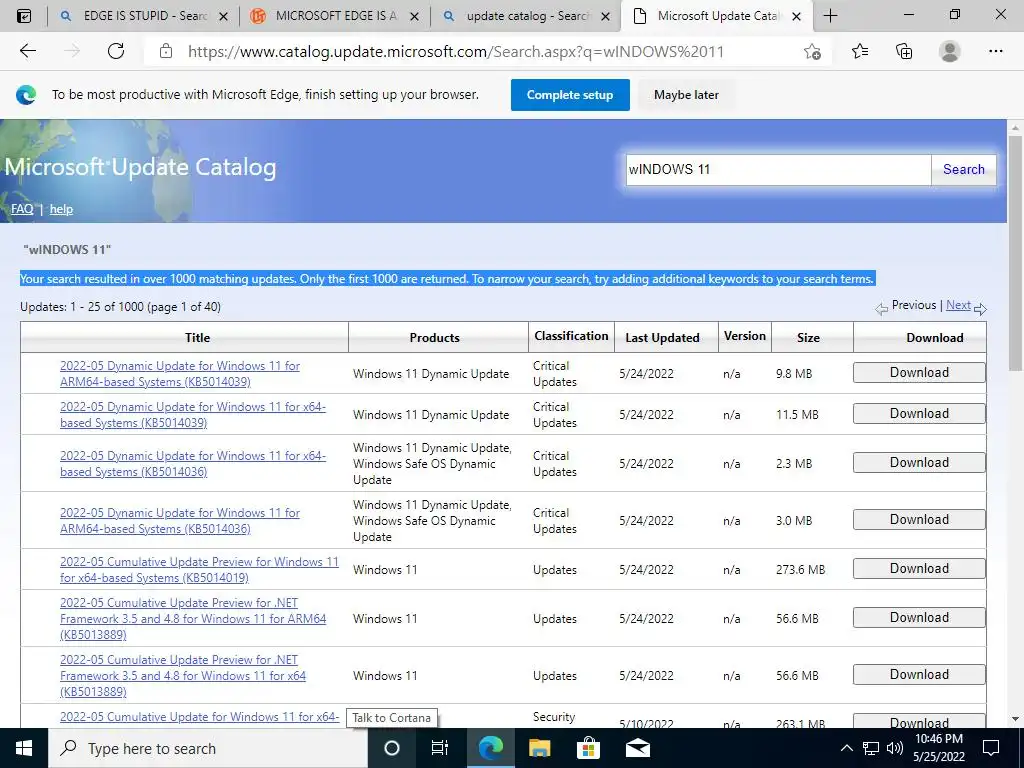Click the catalog search text box

(x=778, y=170)
